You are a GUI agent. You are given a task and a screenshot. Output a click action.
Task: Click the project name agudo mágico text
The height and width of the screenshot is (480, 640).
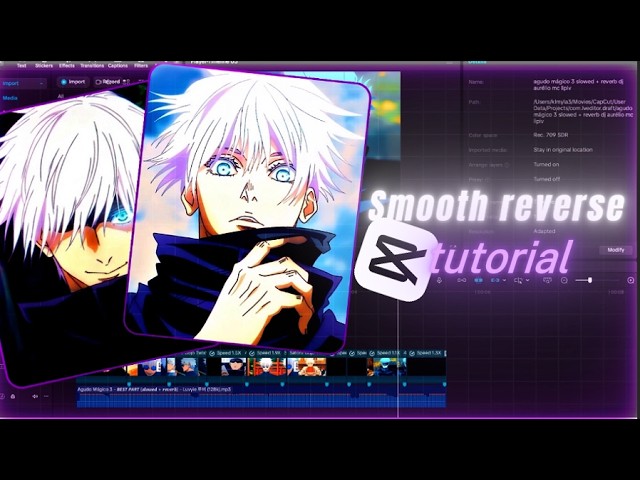(578, 84)
